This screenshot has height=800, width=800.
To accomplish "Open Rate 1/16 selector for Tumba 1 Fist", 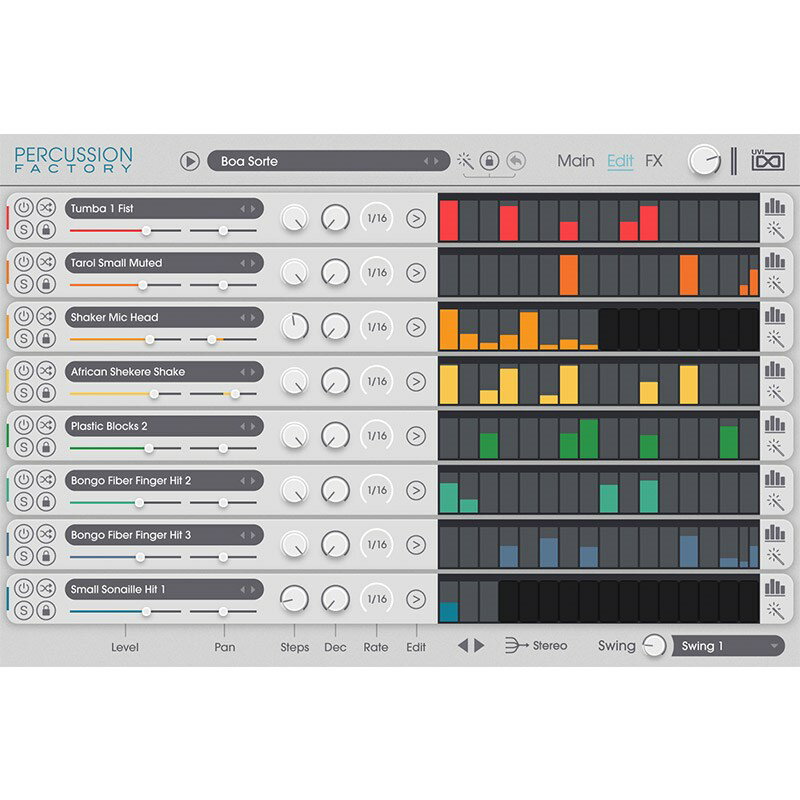I will [377, 218].
